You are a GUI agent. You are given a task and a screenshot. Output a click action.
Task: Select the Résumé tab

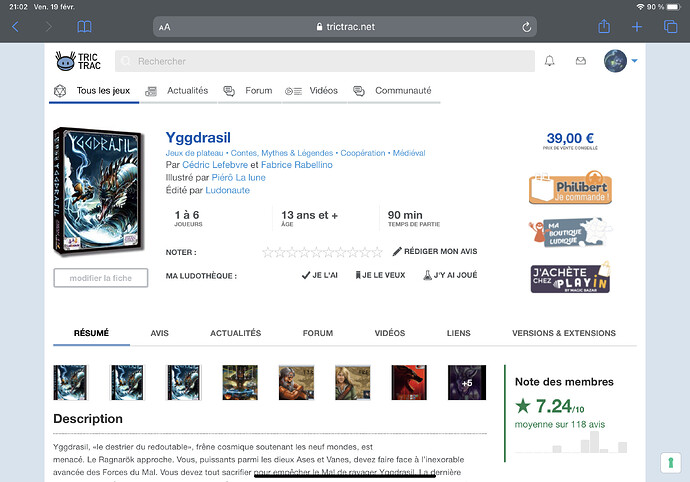[x=92, y=333]
